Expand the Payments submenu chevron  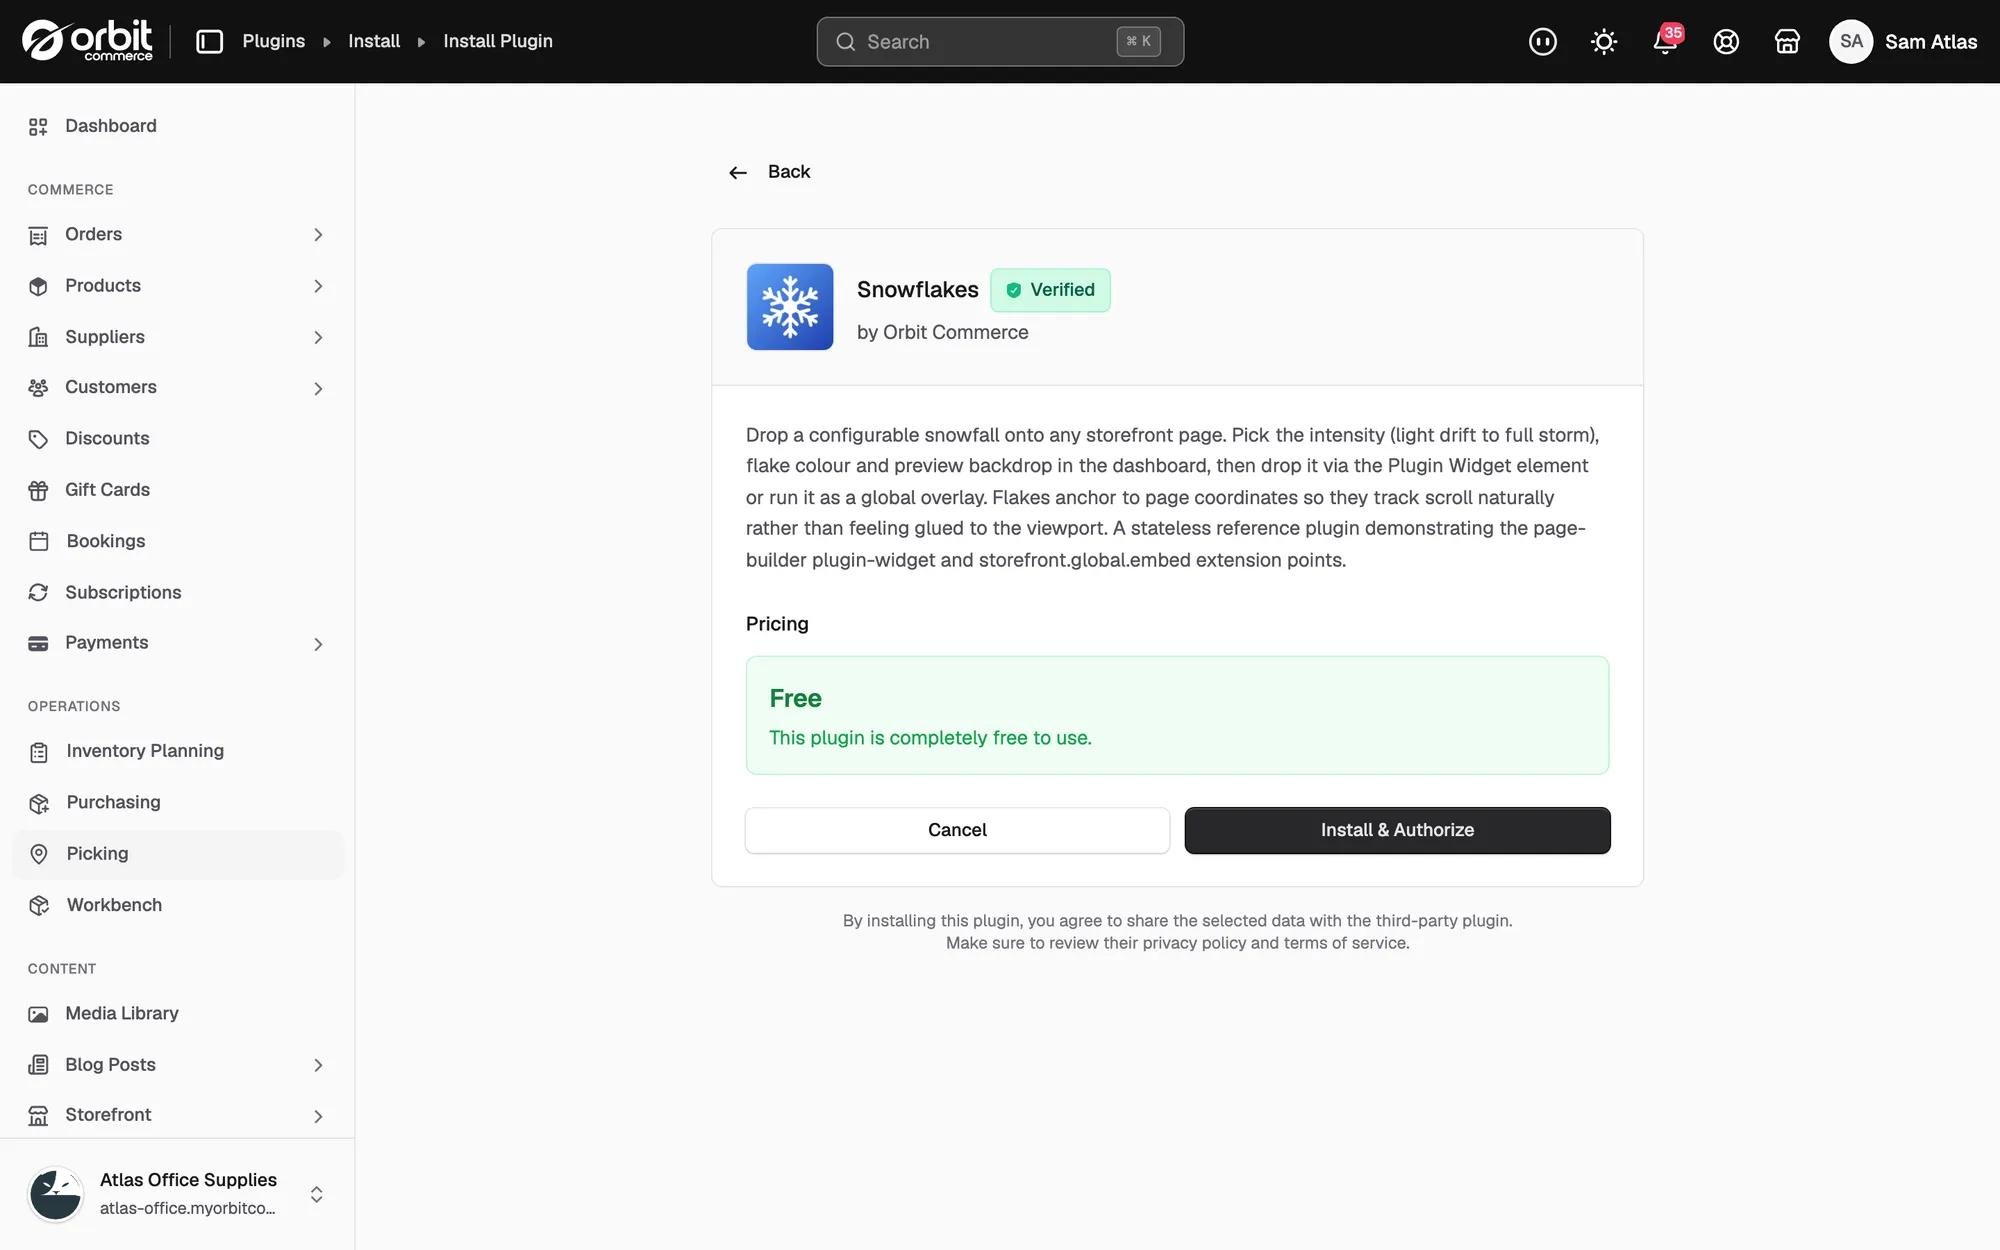pos(318,645)
